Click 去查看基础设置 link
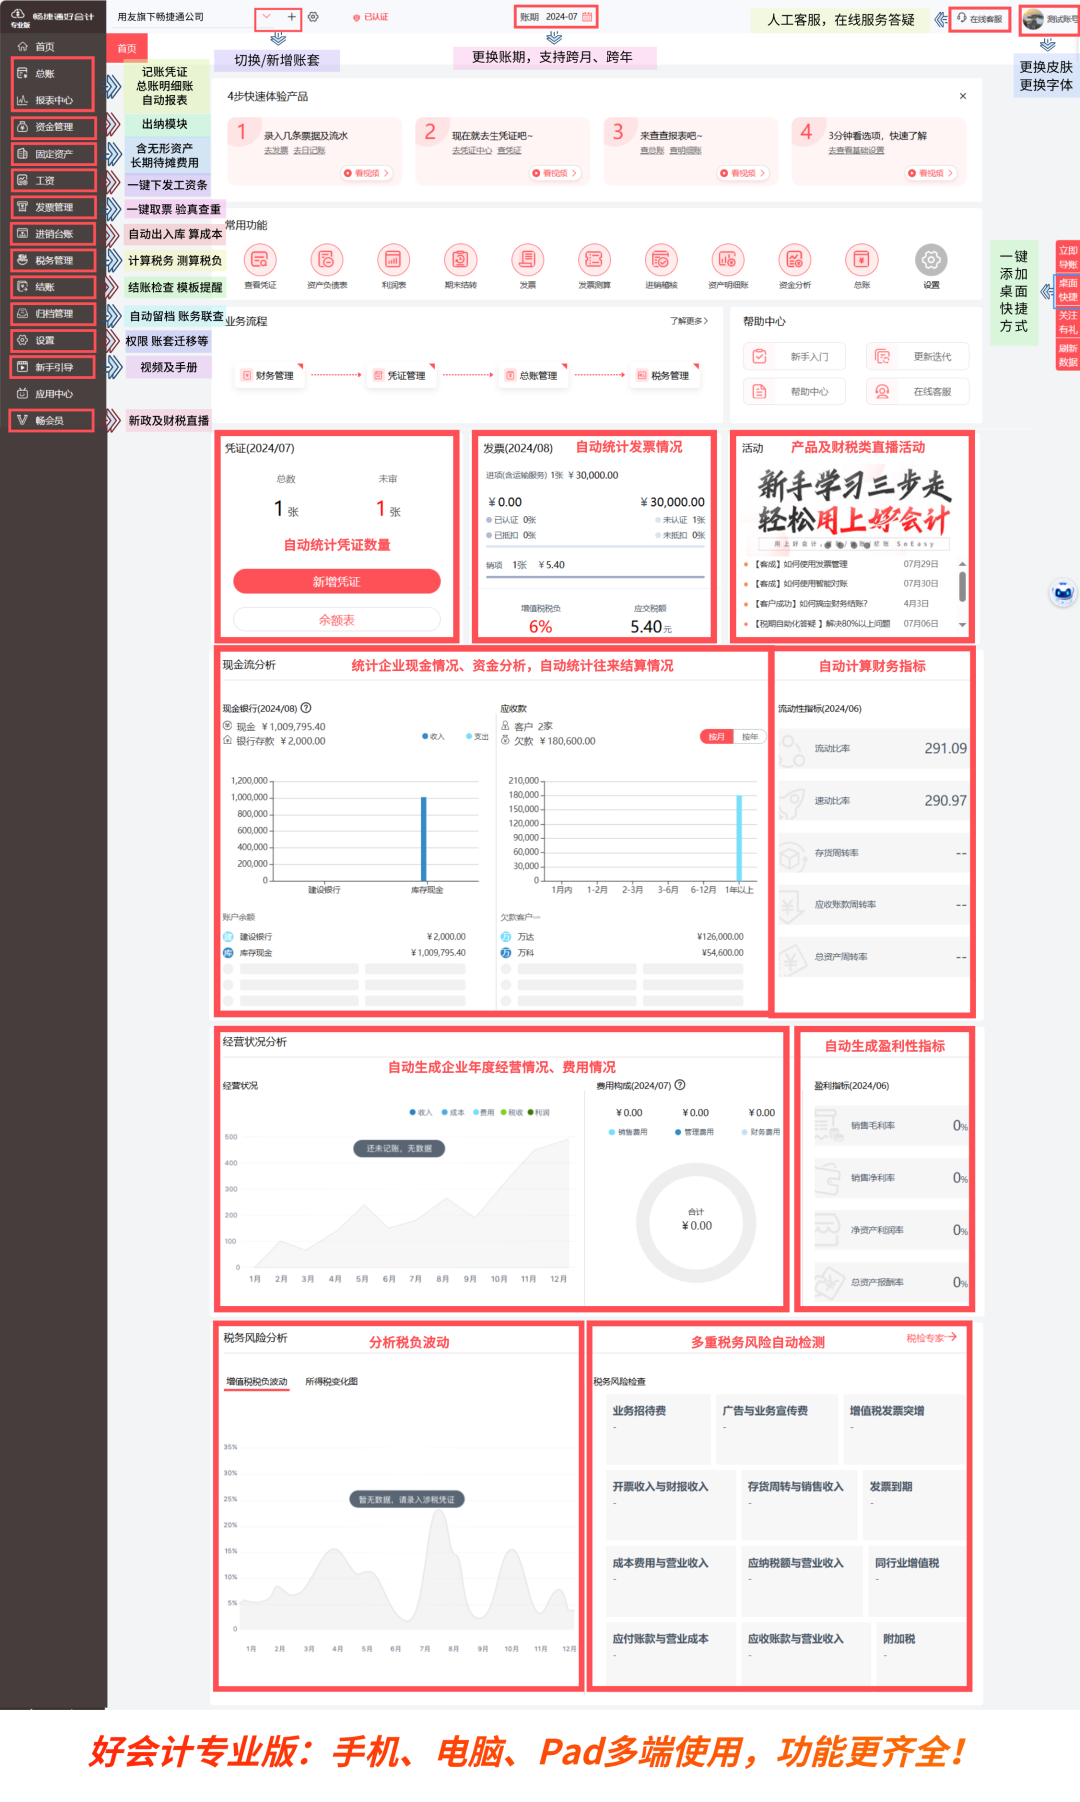This screenshot has width=1080, height=1802. click(x=856, y=151)
